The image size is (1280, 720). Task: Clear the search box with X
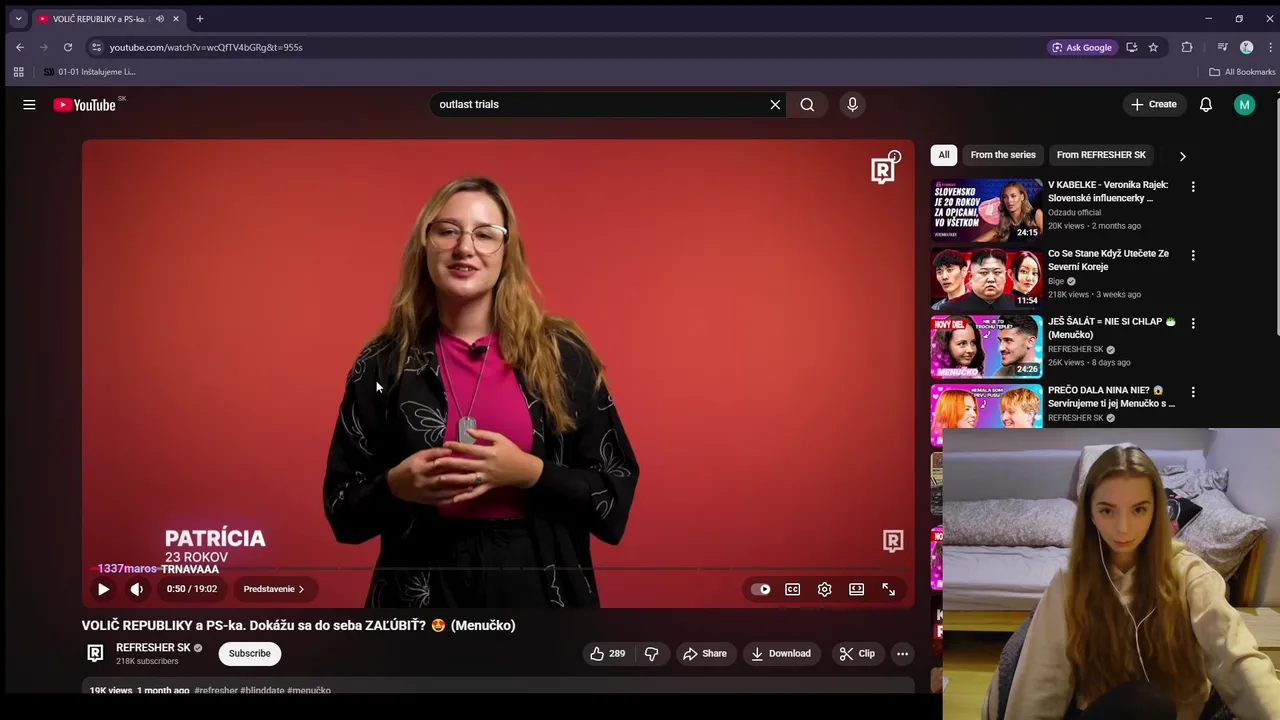775,104
